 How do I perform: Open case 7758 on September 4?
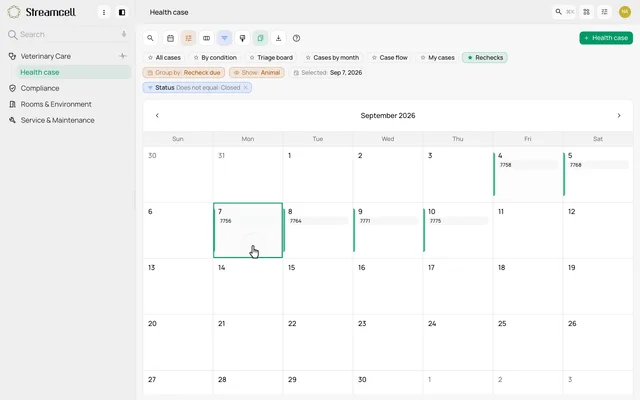(528, 165)
